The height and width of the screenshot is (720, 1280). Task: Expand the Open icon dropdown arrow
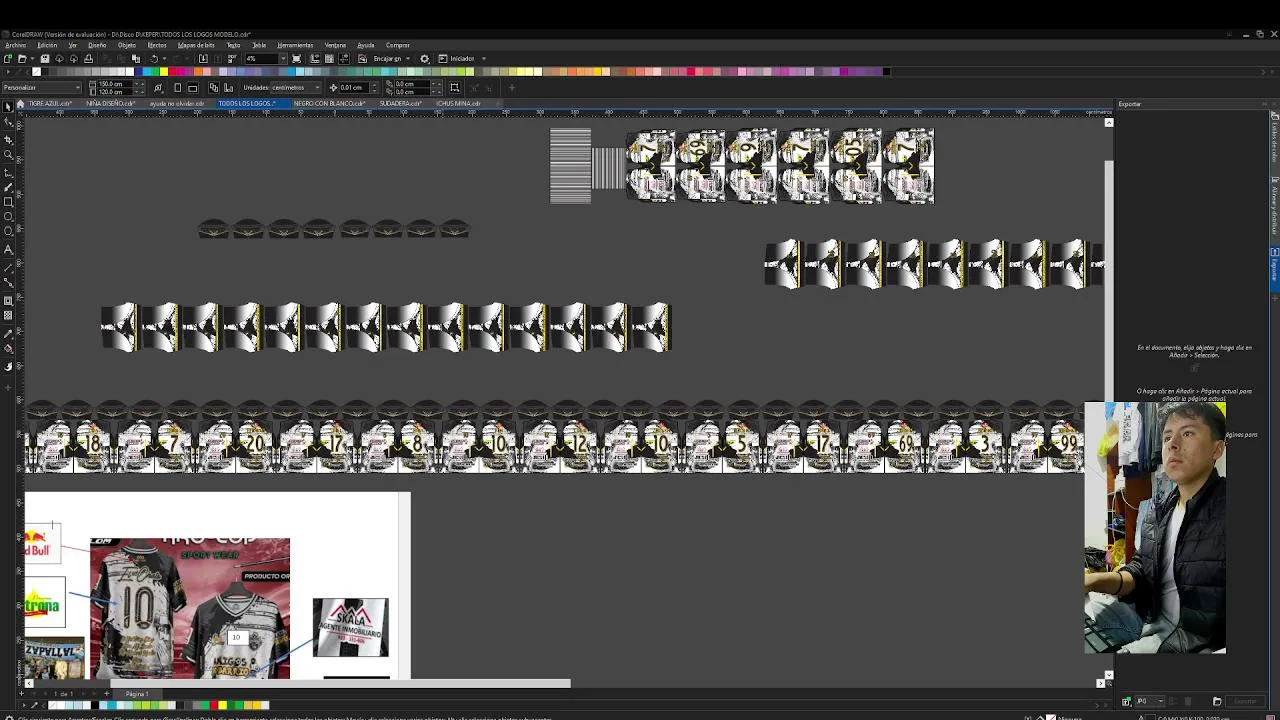pos(32,58)
